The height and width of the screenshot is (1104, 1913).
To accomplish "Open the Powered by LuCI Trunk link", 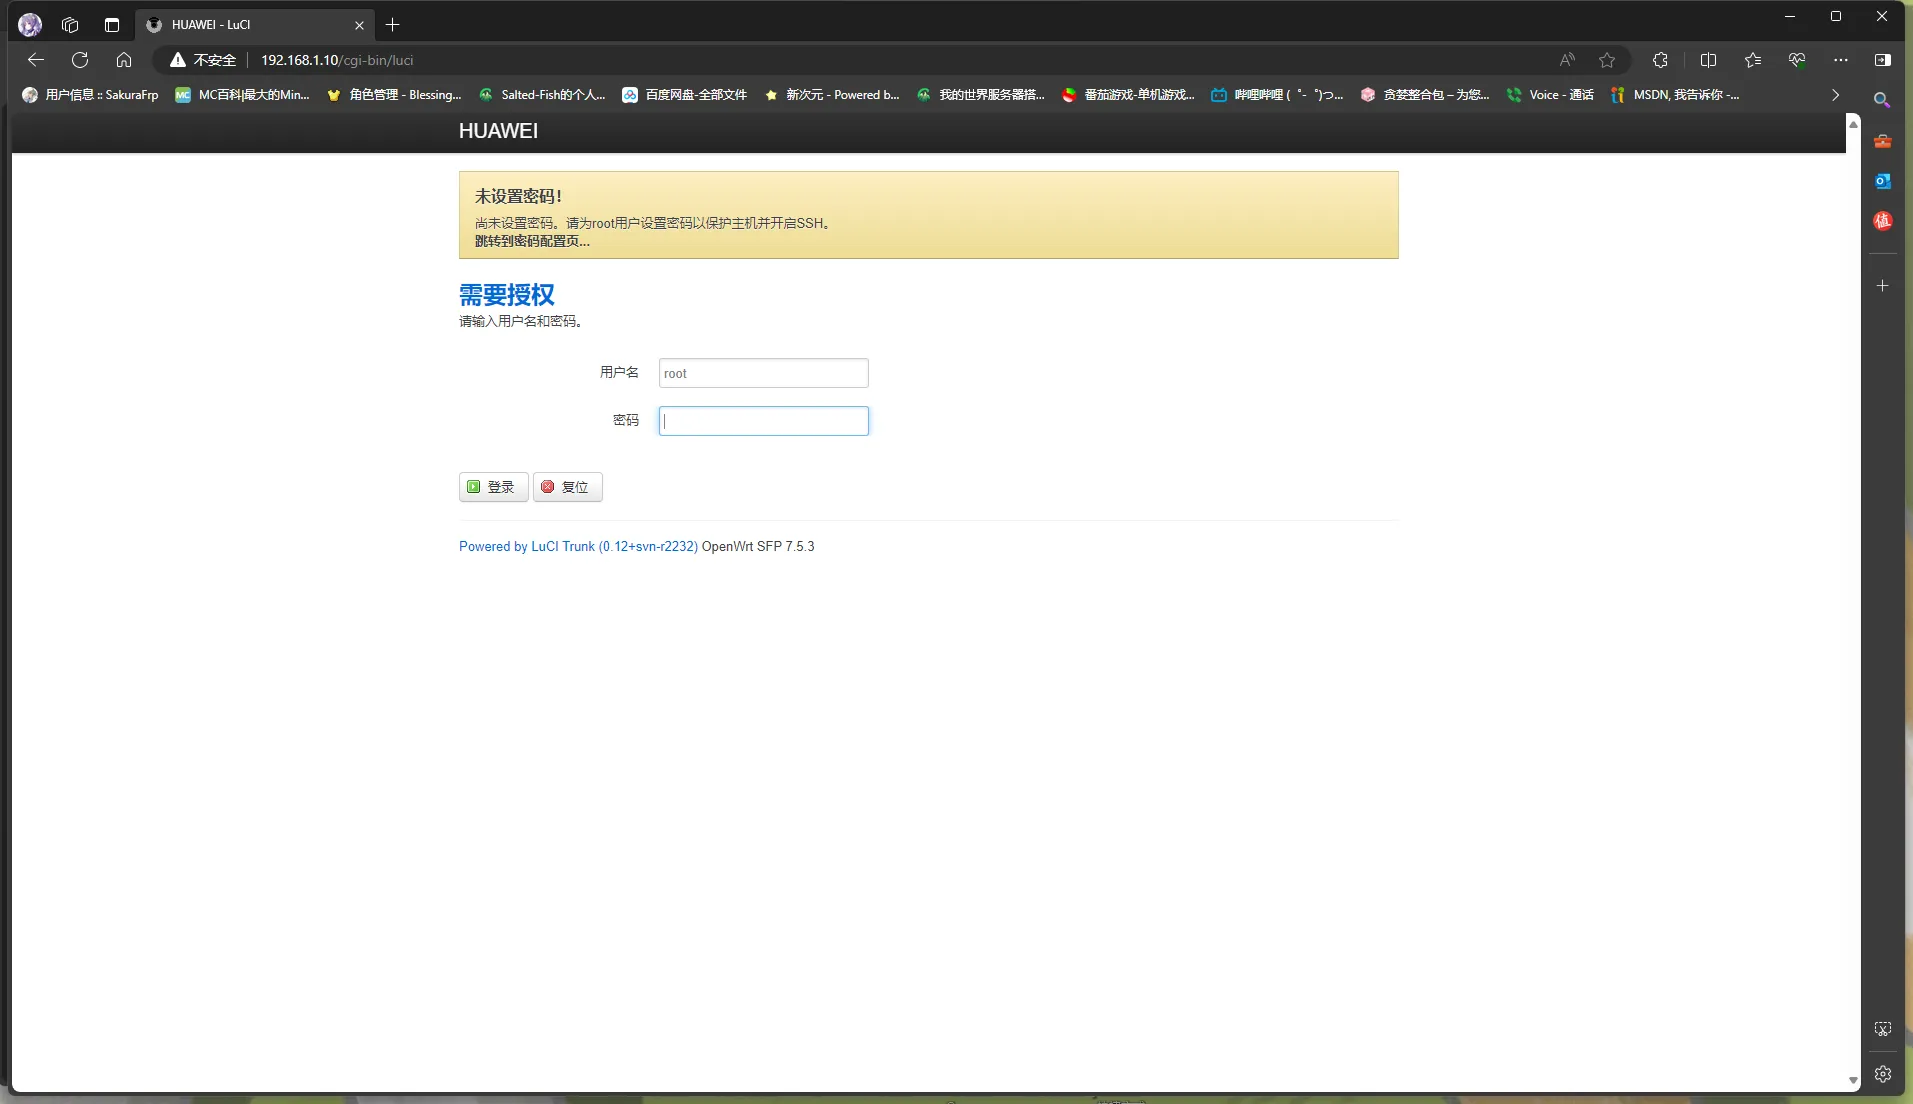I will pyautogui.click(x=578, y=547).
